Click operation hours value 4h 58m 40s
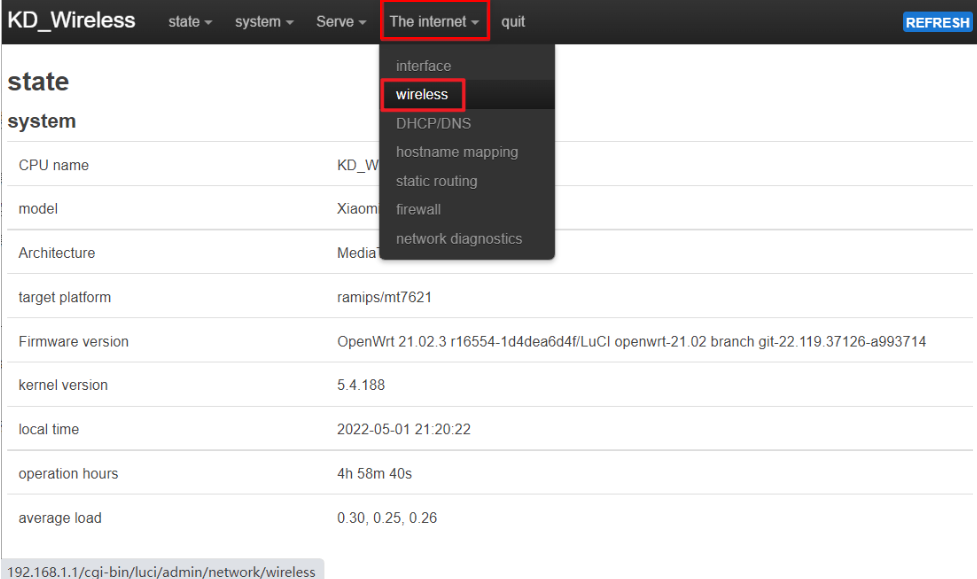This screenshot has width=977, height=579. coord(374,474)
